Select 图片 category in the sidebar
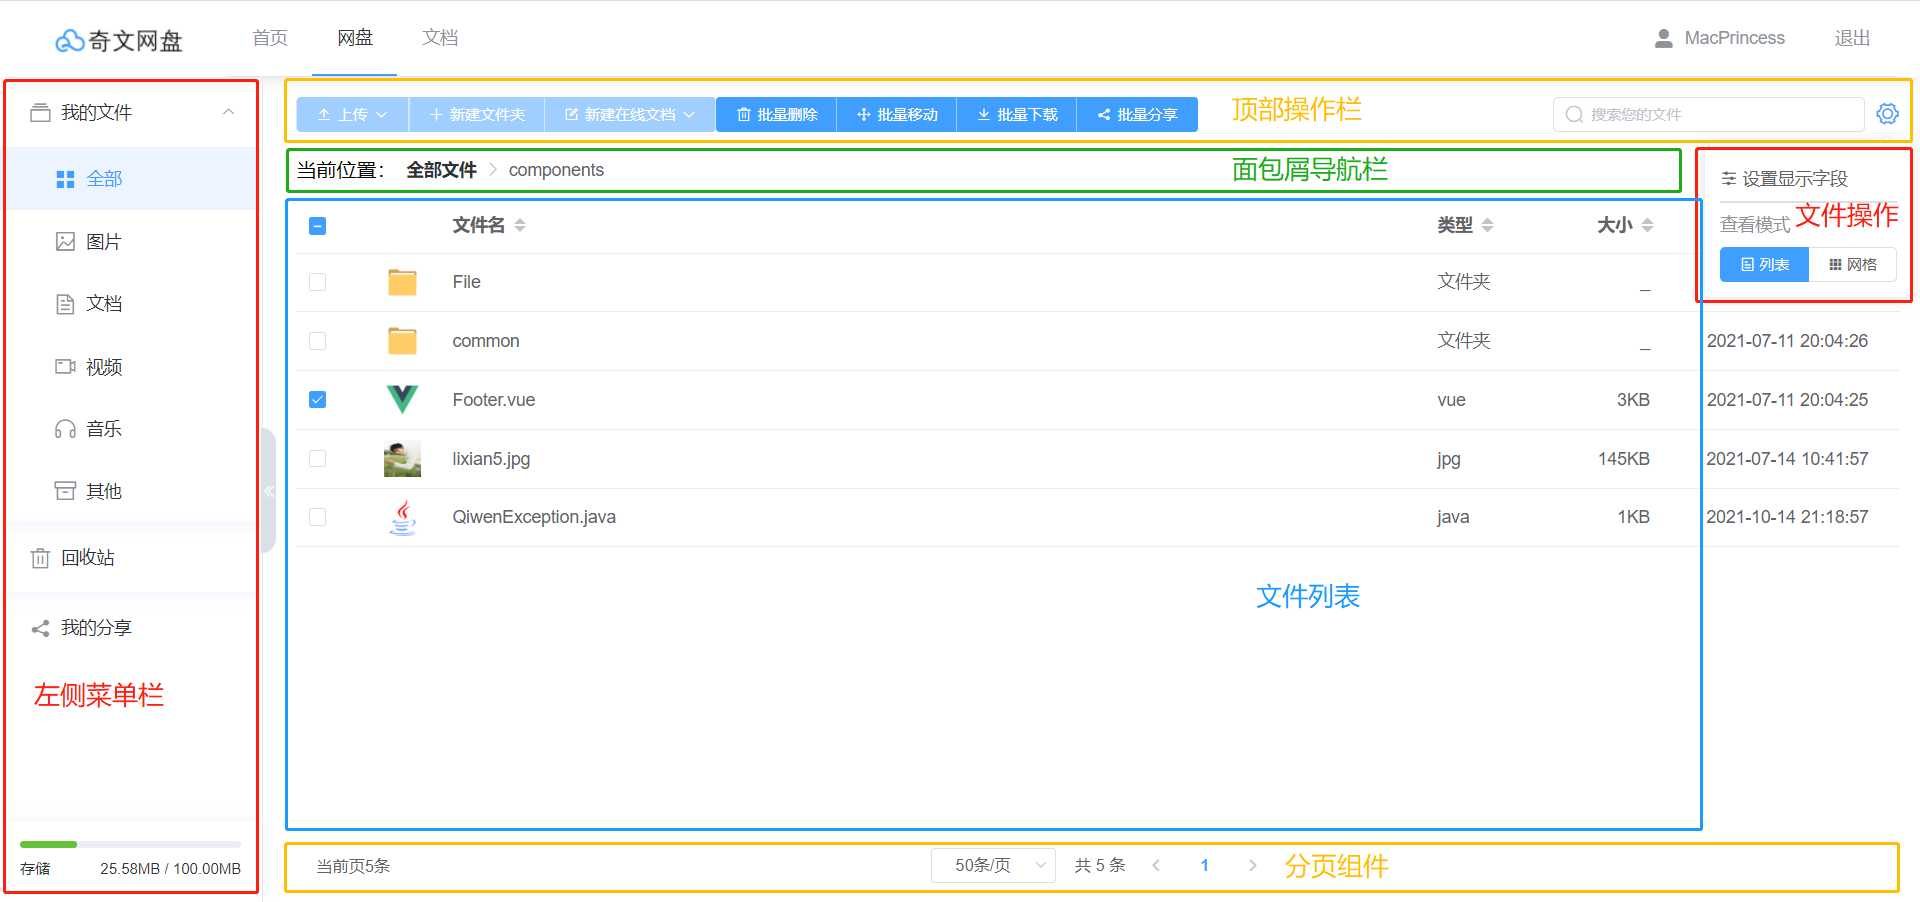This screenshot has width=1920, height=902. pos(131,241)
